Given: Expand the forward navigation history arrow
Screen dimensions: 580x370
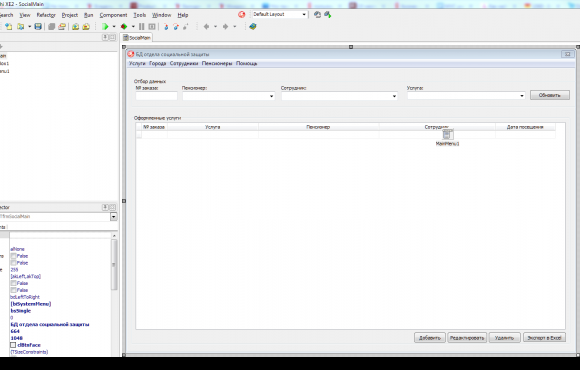Looking at the screenshot, I should [235, 27].
